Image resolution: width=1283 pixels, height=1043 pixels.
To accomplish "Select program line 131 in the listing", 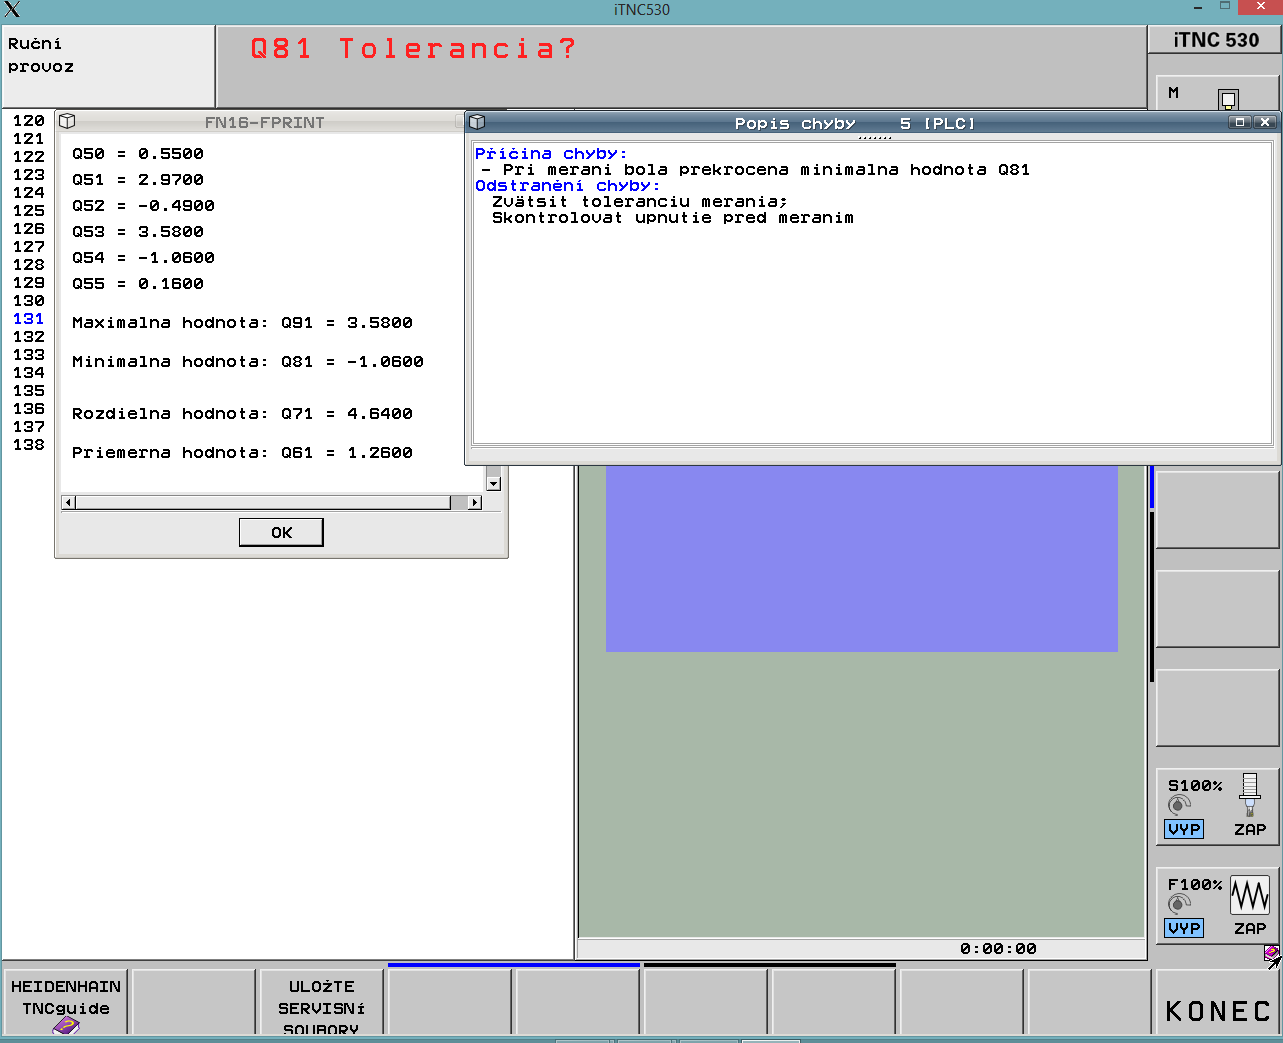I will pyautogui.click(x=29, y=319).
